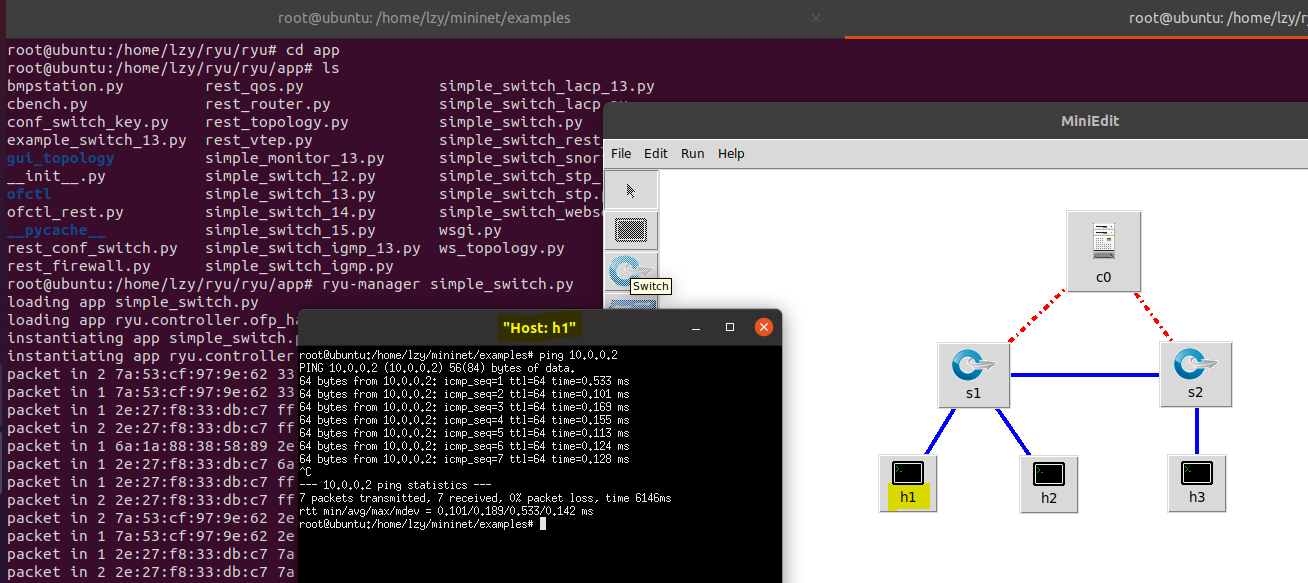Click the s1 switch node
Screen dimensions: 1308x583
tap(973, 374)
